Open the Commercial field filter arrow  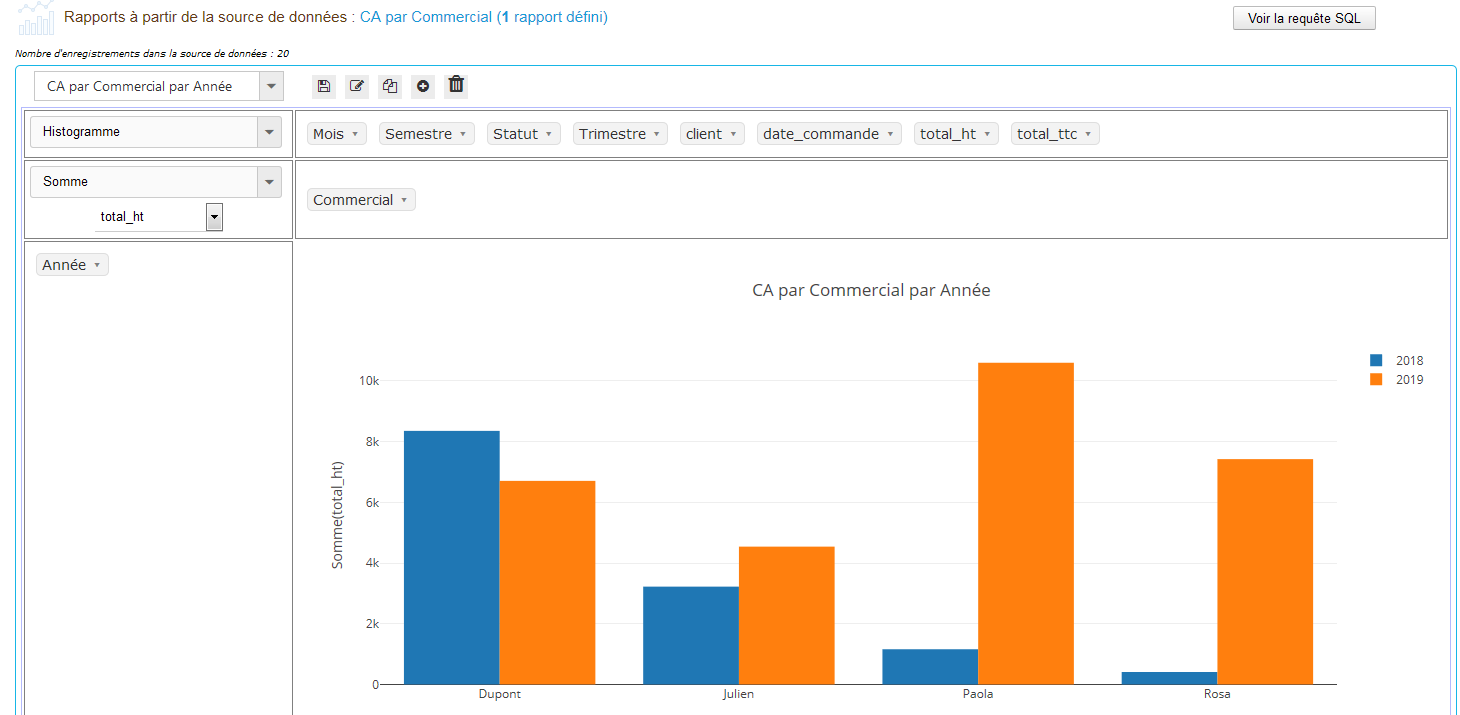[x=404, y=200]
